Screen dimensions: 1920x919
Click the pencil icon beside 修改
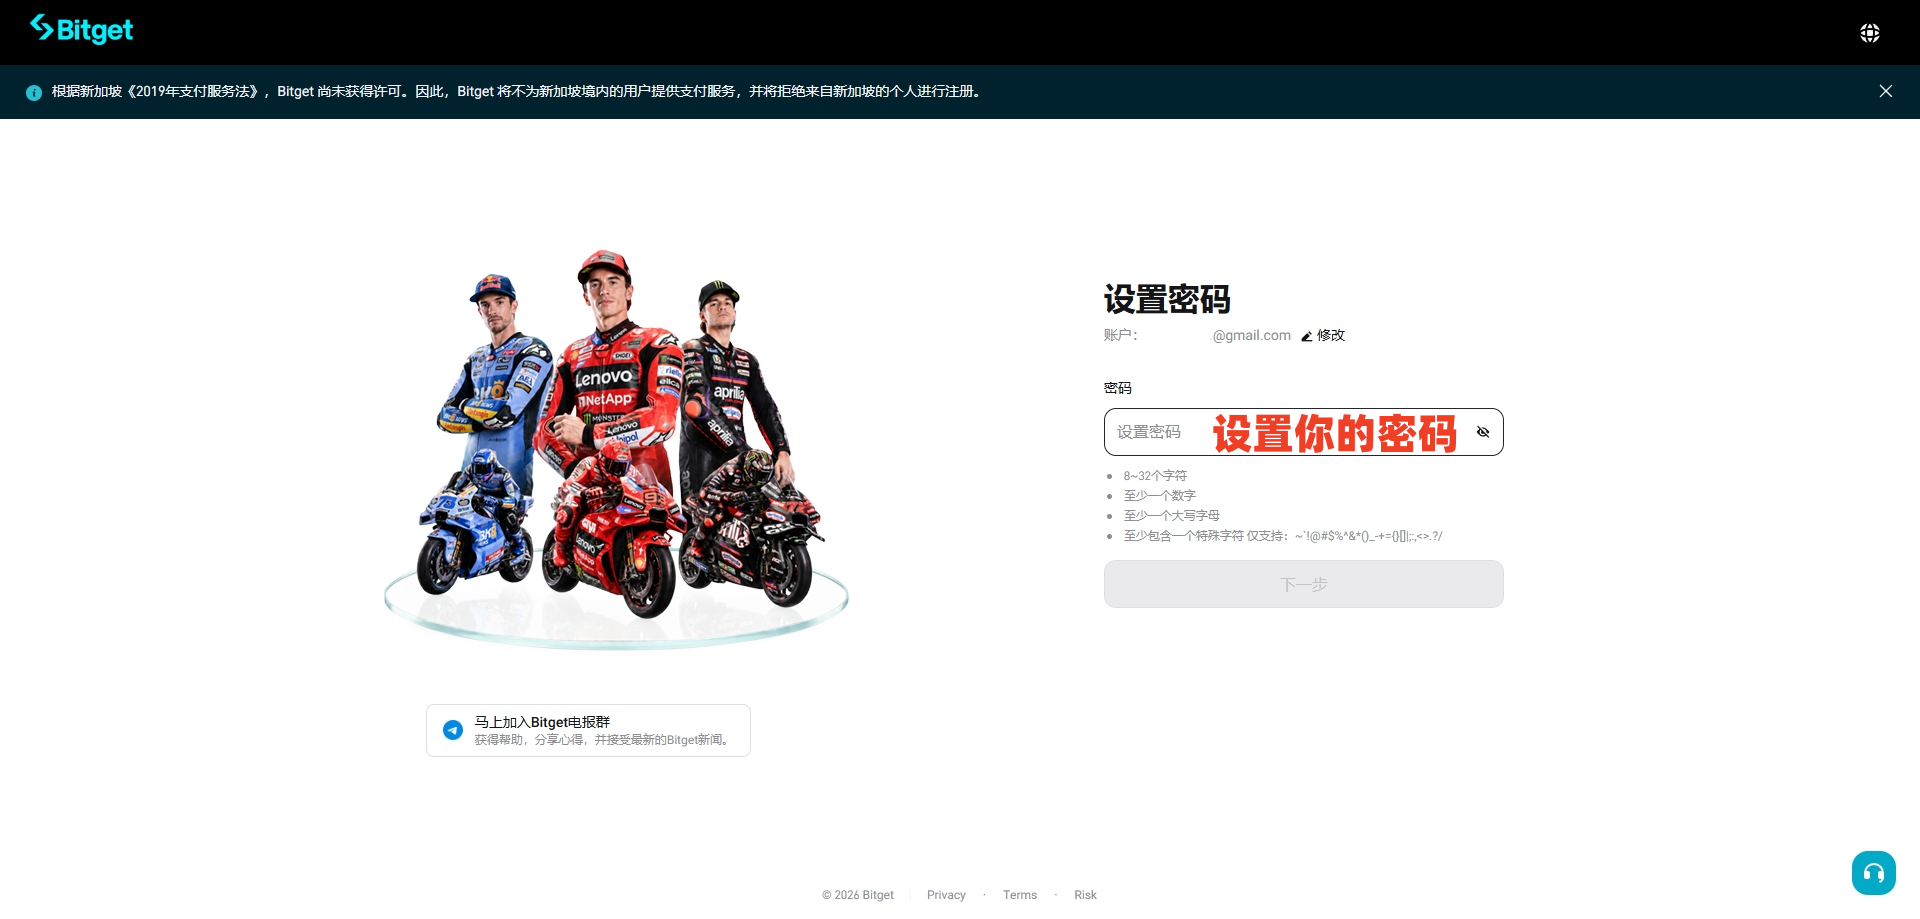pyautogui.click(x=1306, y=336)
